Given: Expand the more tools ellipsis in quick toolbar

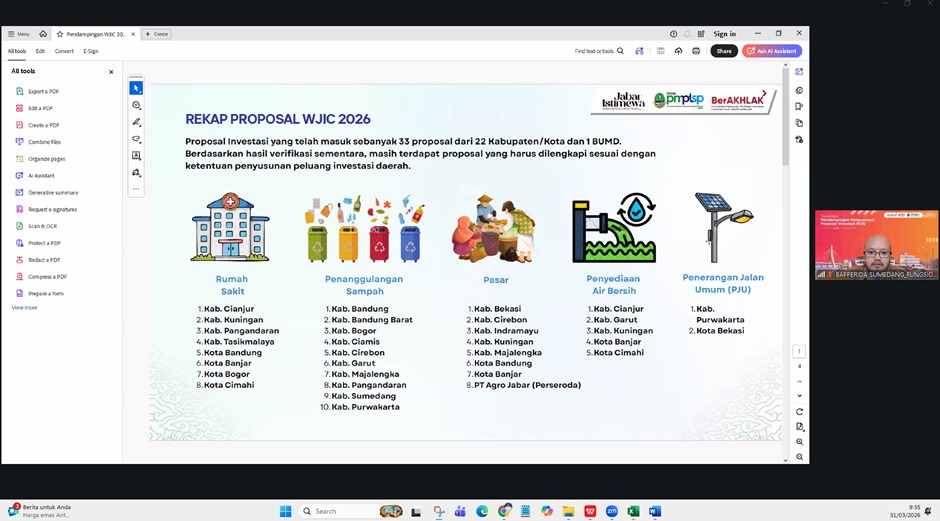Looking at the screenshot, I should click(136, 189).
